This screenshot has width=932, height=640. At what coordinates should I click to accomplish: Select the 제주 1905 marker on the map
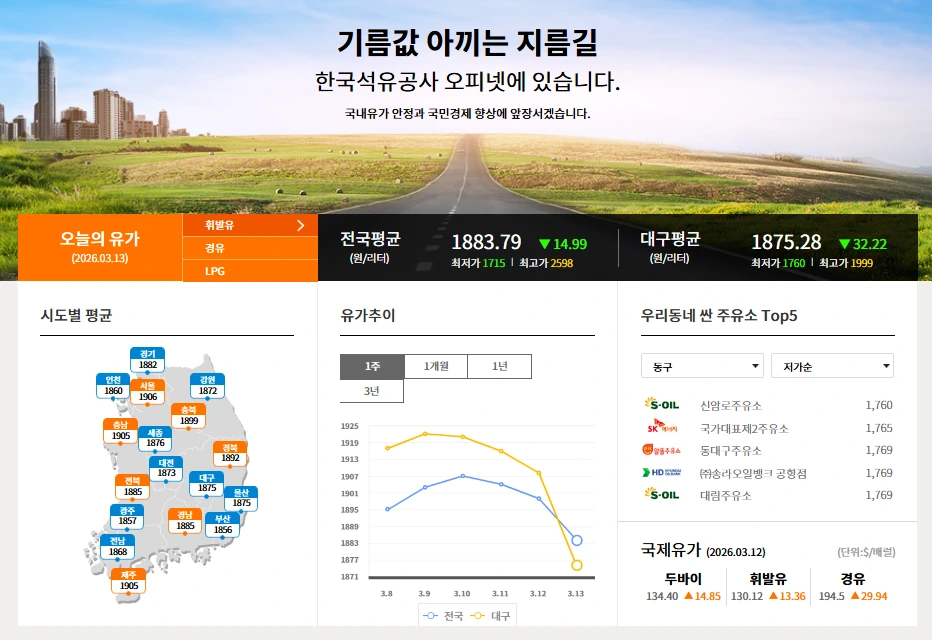pos(129,578)
